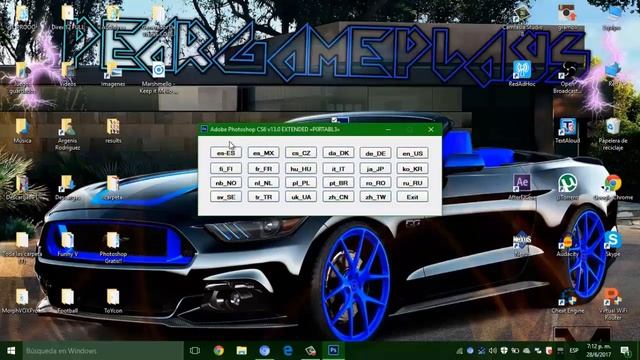Select the Papelera de reciclaje icon

click(613, 134)
